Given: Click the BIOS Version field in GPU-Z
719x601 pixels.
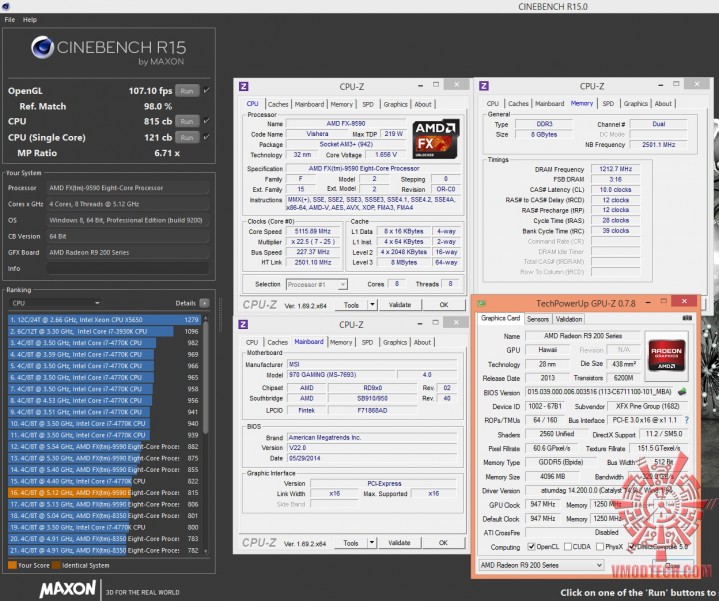Looking at the screenshot, I should point(600,392).
